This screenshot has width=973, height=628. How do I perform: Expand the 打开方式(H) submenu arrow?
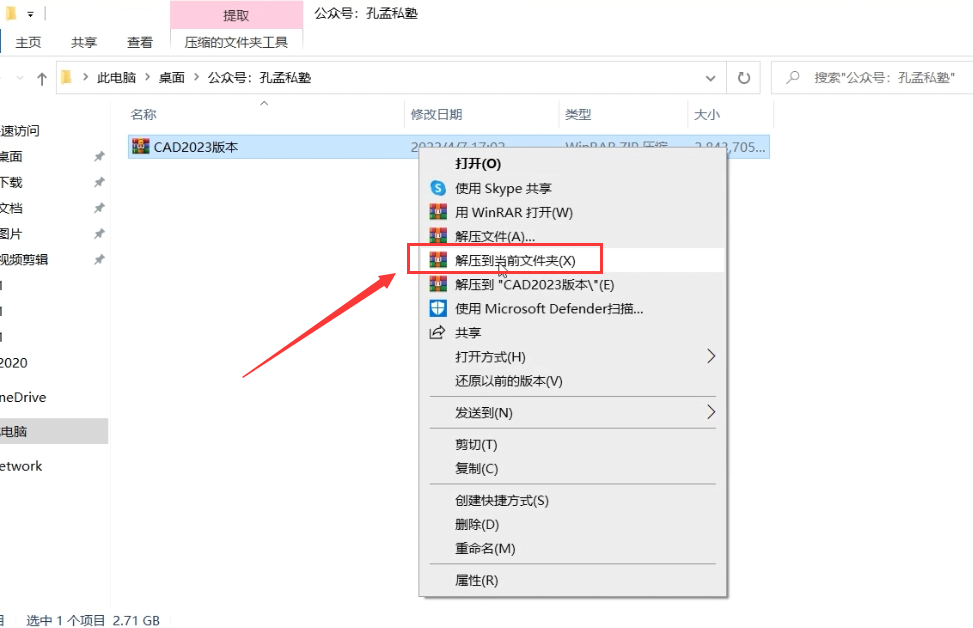tap(711, 356)
